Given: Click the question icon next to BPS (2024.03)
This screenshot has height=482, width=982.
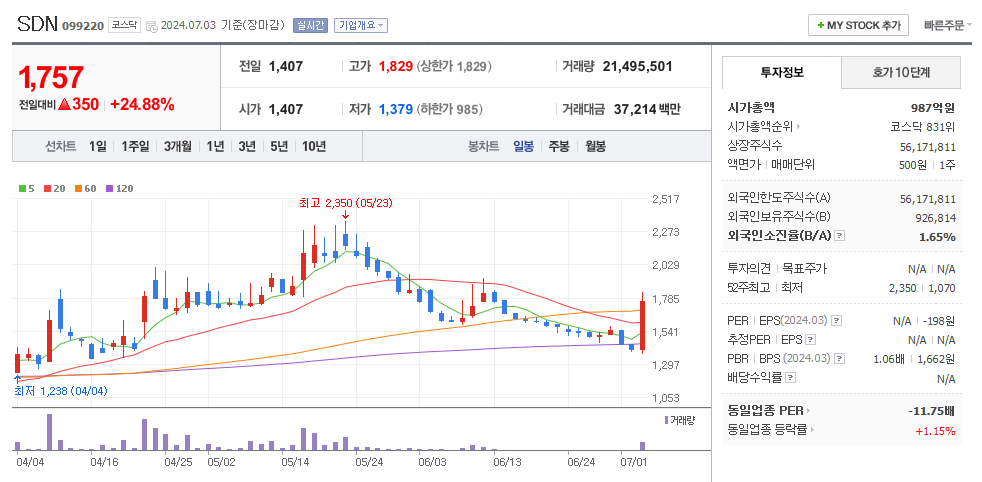Looking at the screenshot, I should pyautogui.click(x=840, y=359).
